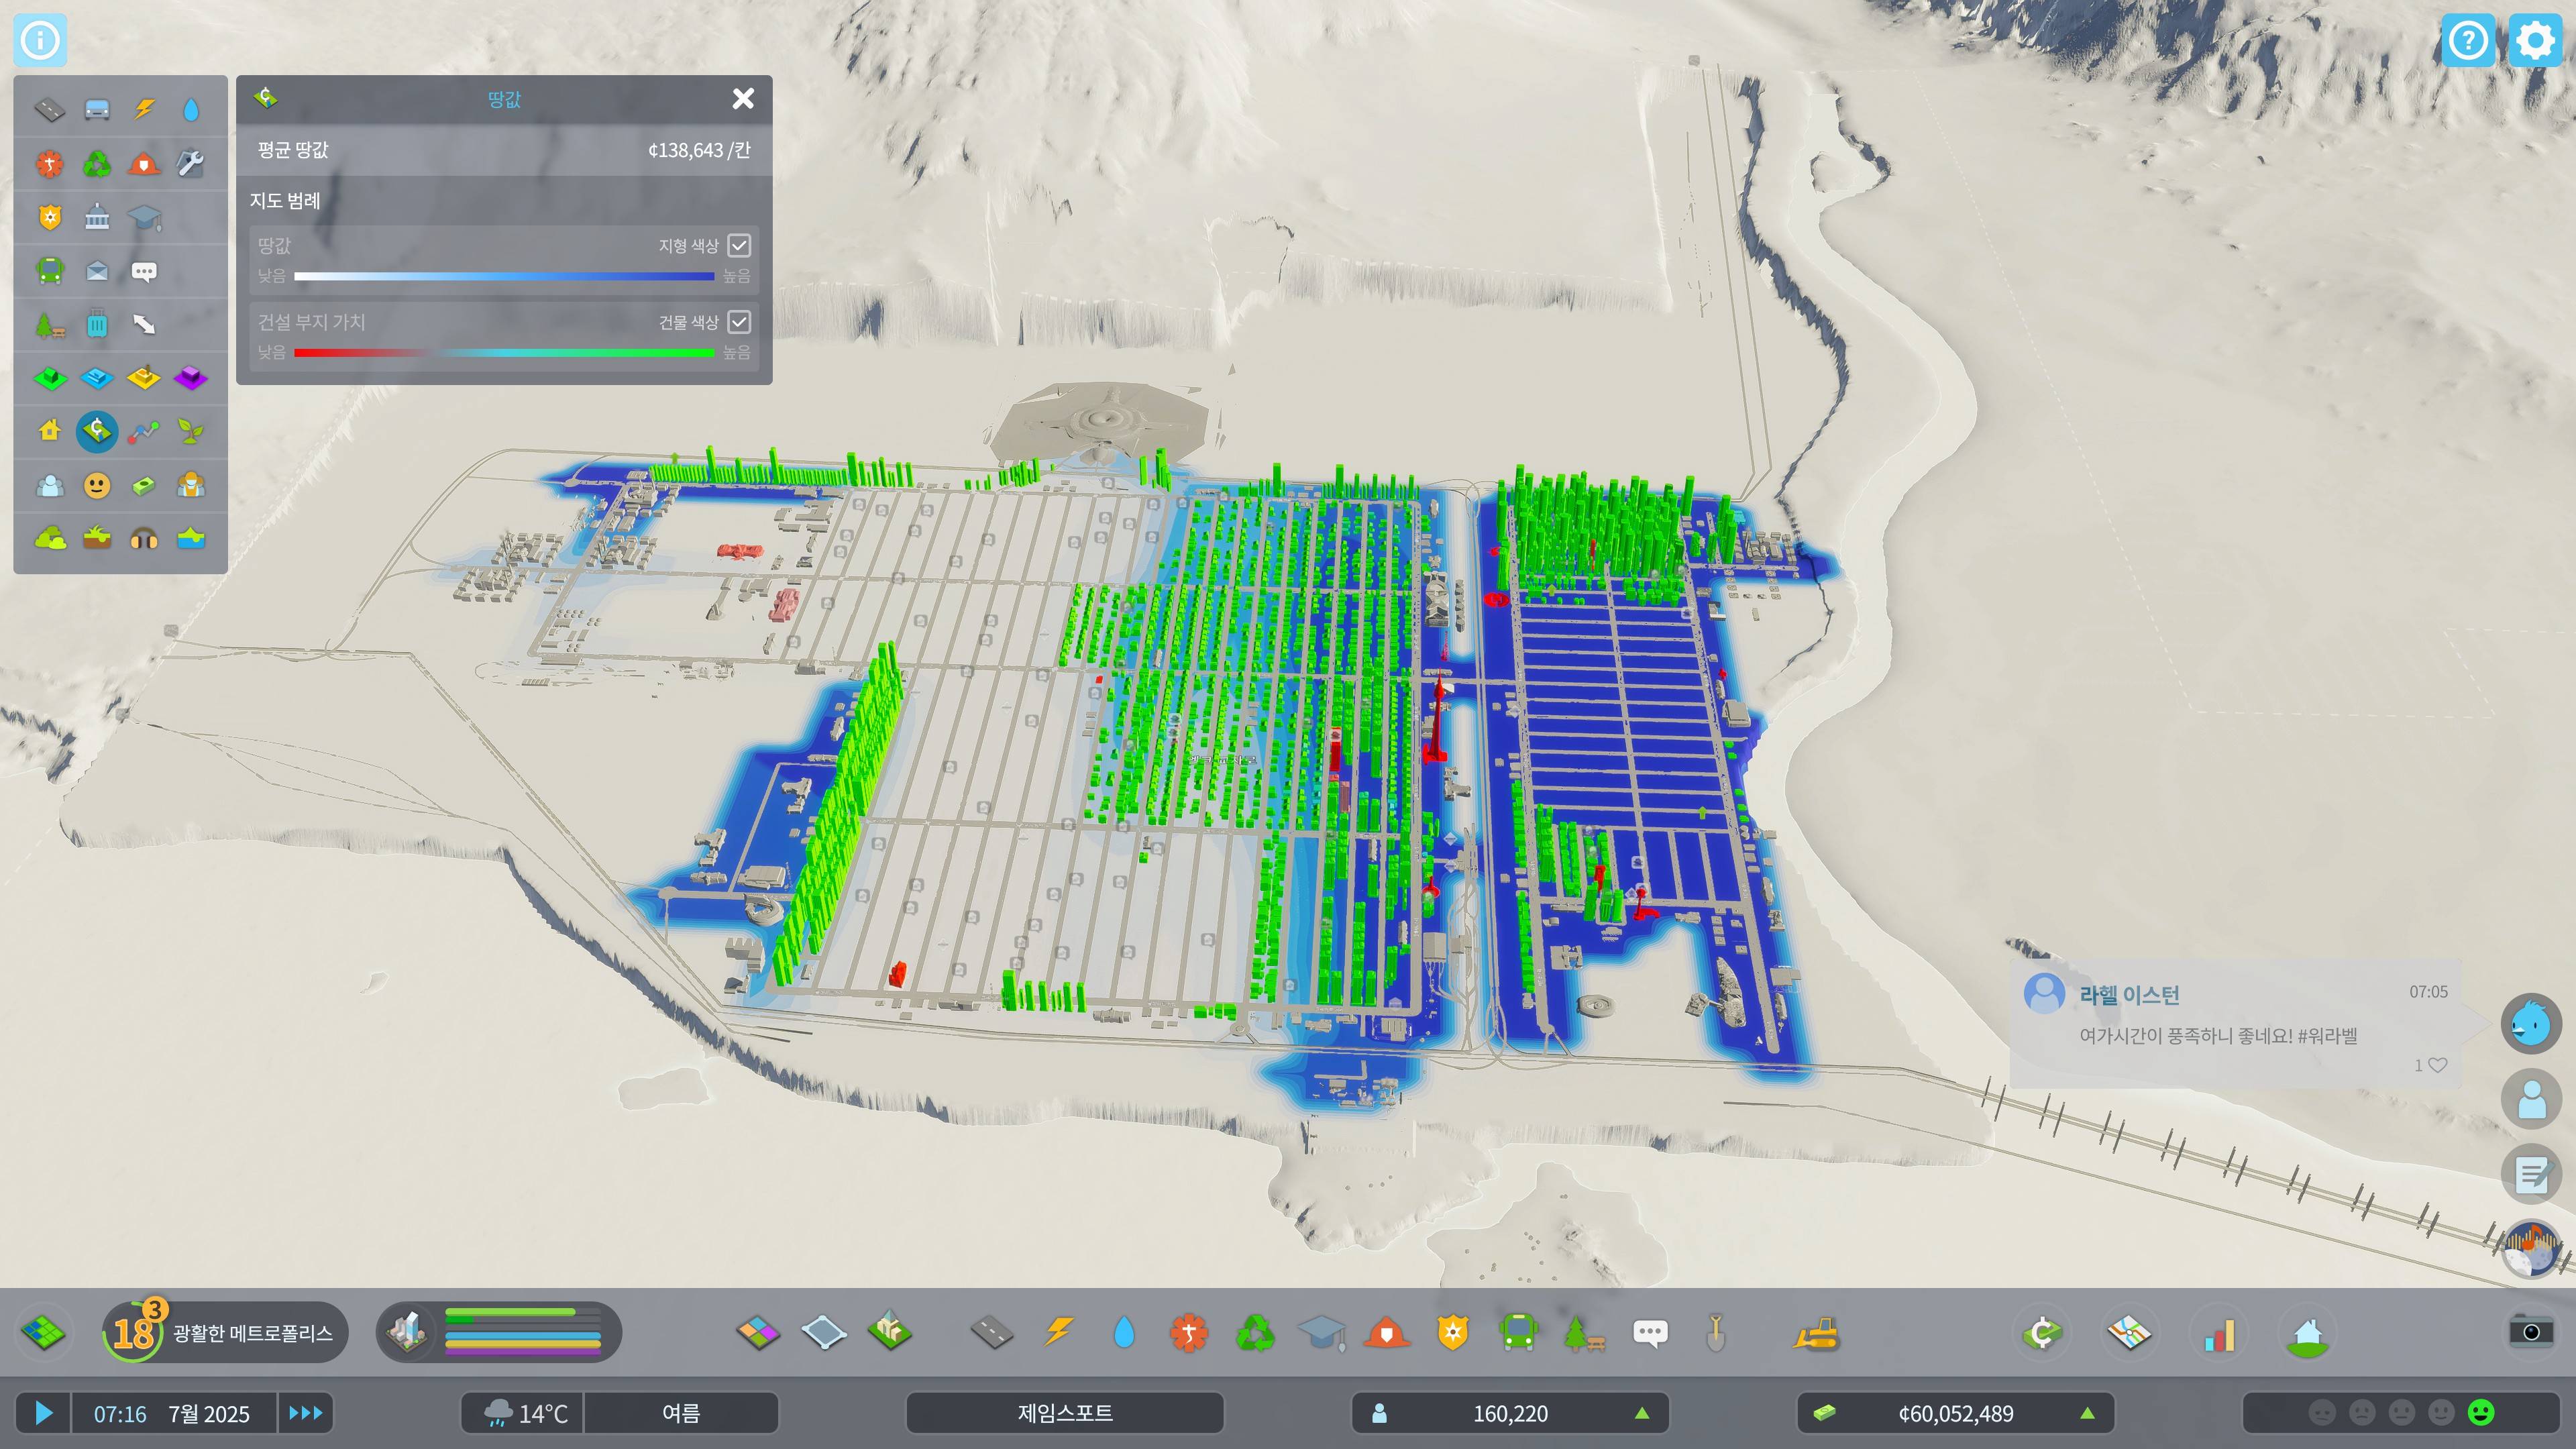Open the police services badge icon

tap(1452, 1332)
